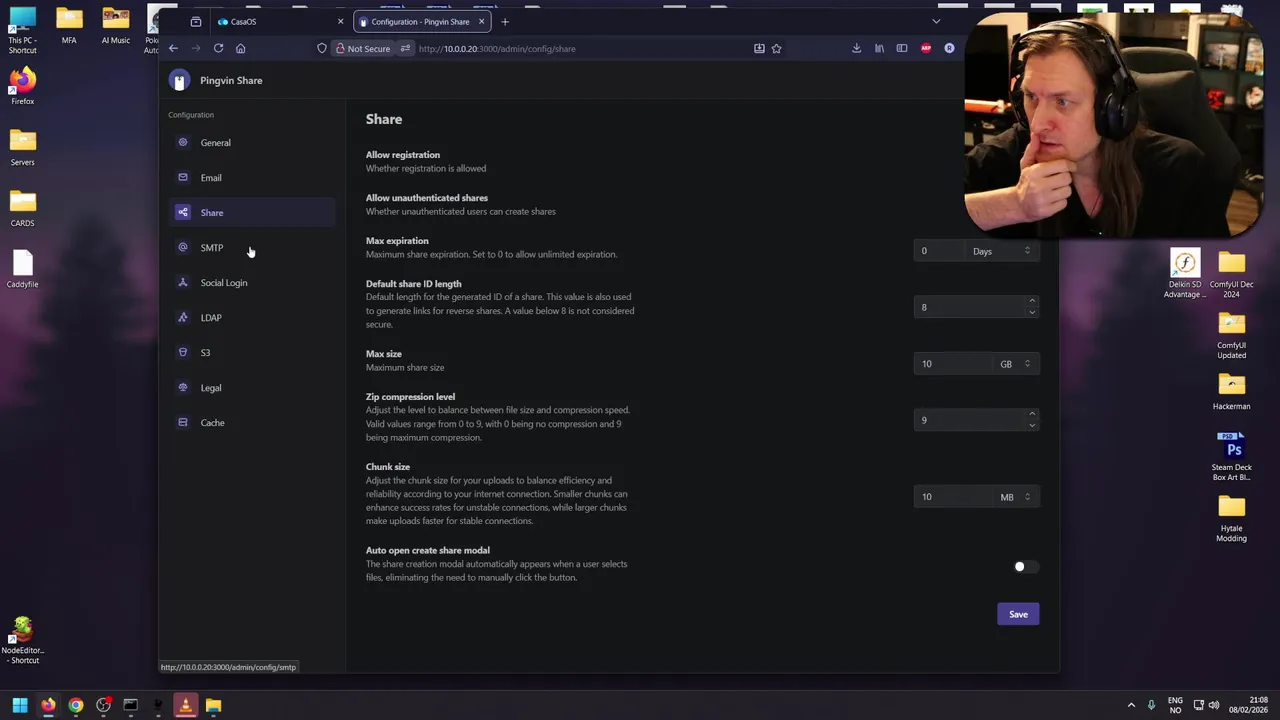Screen dimensions: 1280x720
Task: Toggle the Firefox sidebar icon
Action: (902, 48)
